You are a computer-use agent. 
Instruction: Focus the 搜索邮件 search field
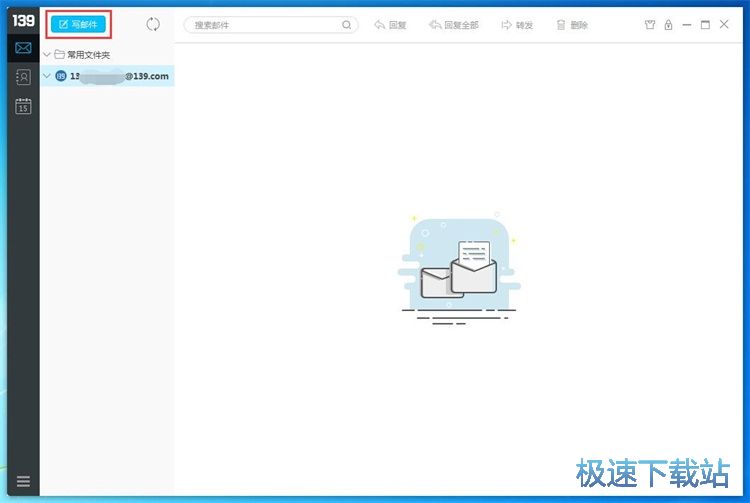click(271, 25)
